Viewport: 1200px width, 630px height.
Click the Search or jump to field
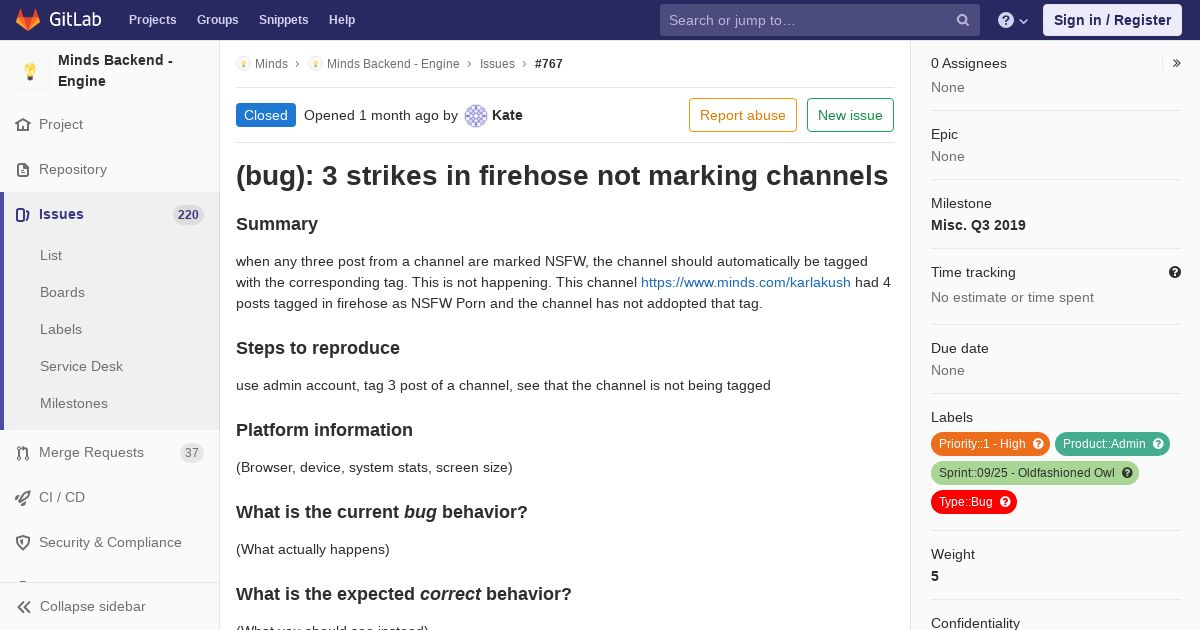(x=819, y=20)
